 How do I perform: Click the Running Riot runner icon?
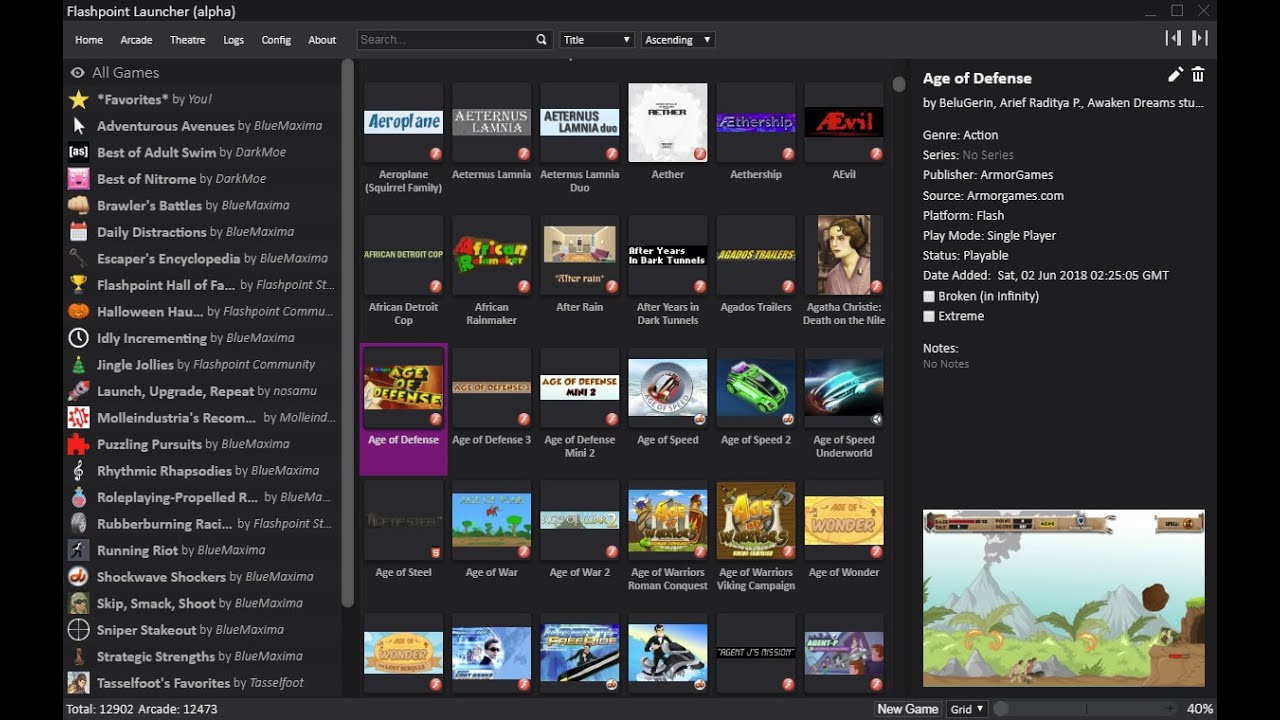(x=78, y=550)
